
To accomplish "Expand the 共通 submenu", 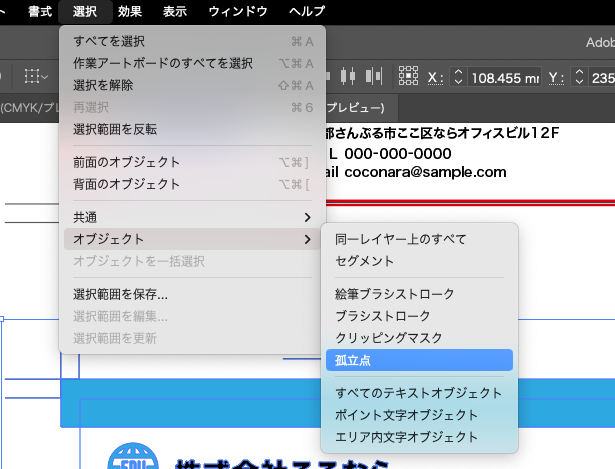I will tap(192, 217).
